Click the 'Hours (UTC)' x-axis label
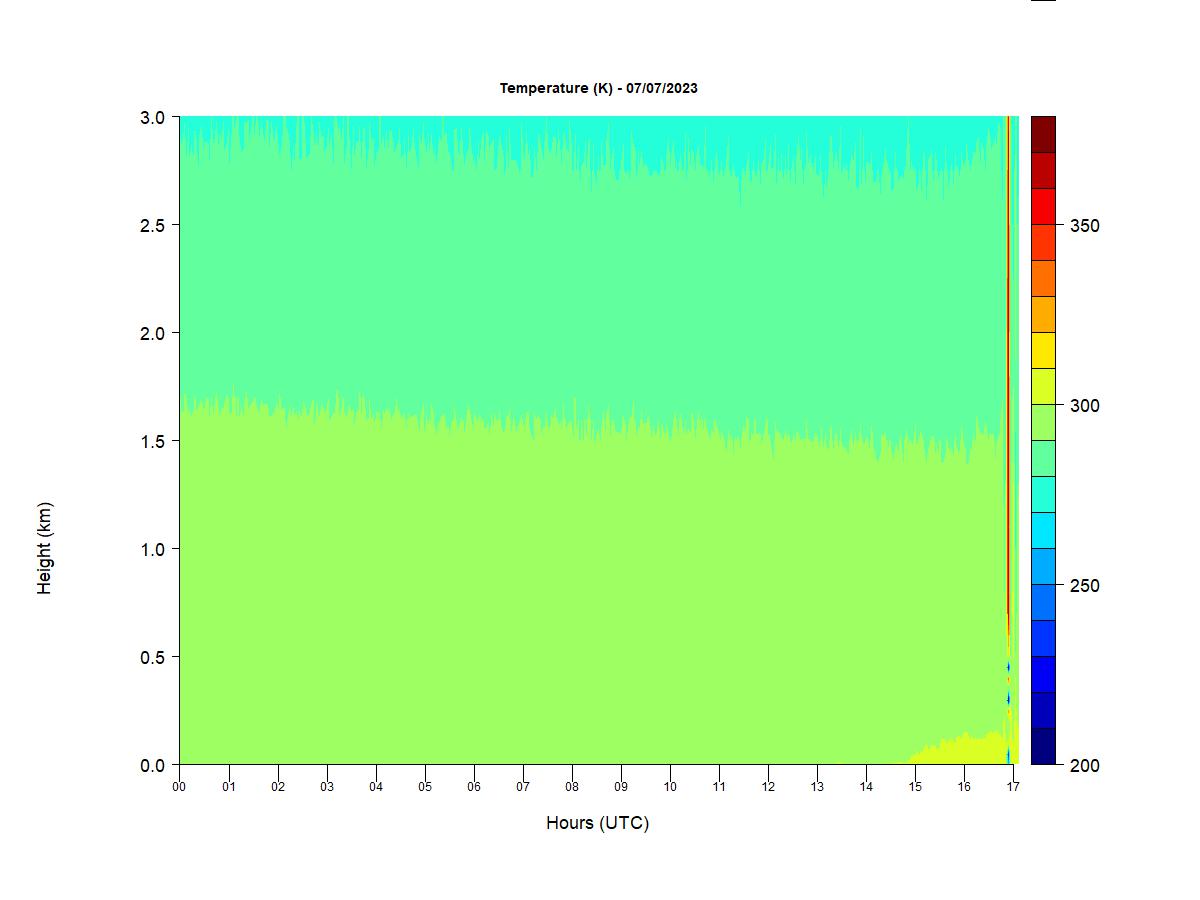This screenshot has height=900, width=1200. click(597, 823)
